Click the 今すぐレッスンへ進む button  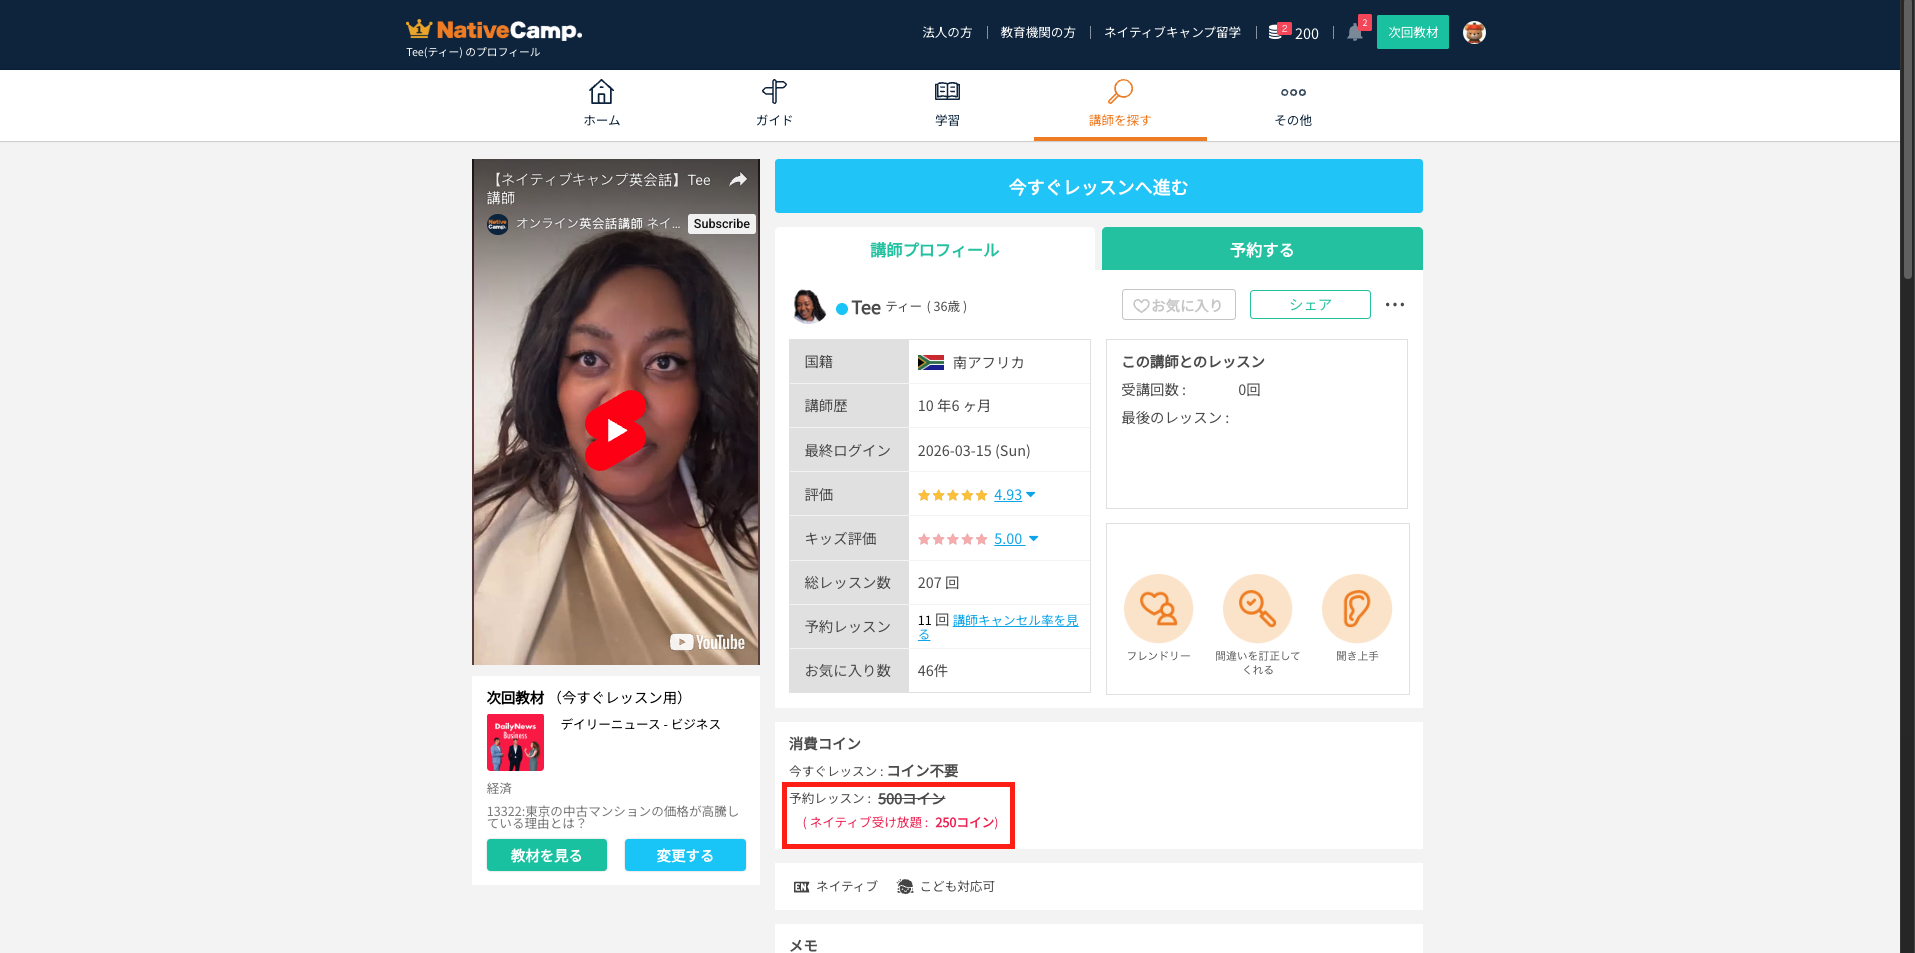click(x=1098, y=187)
